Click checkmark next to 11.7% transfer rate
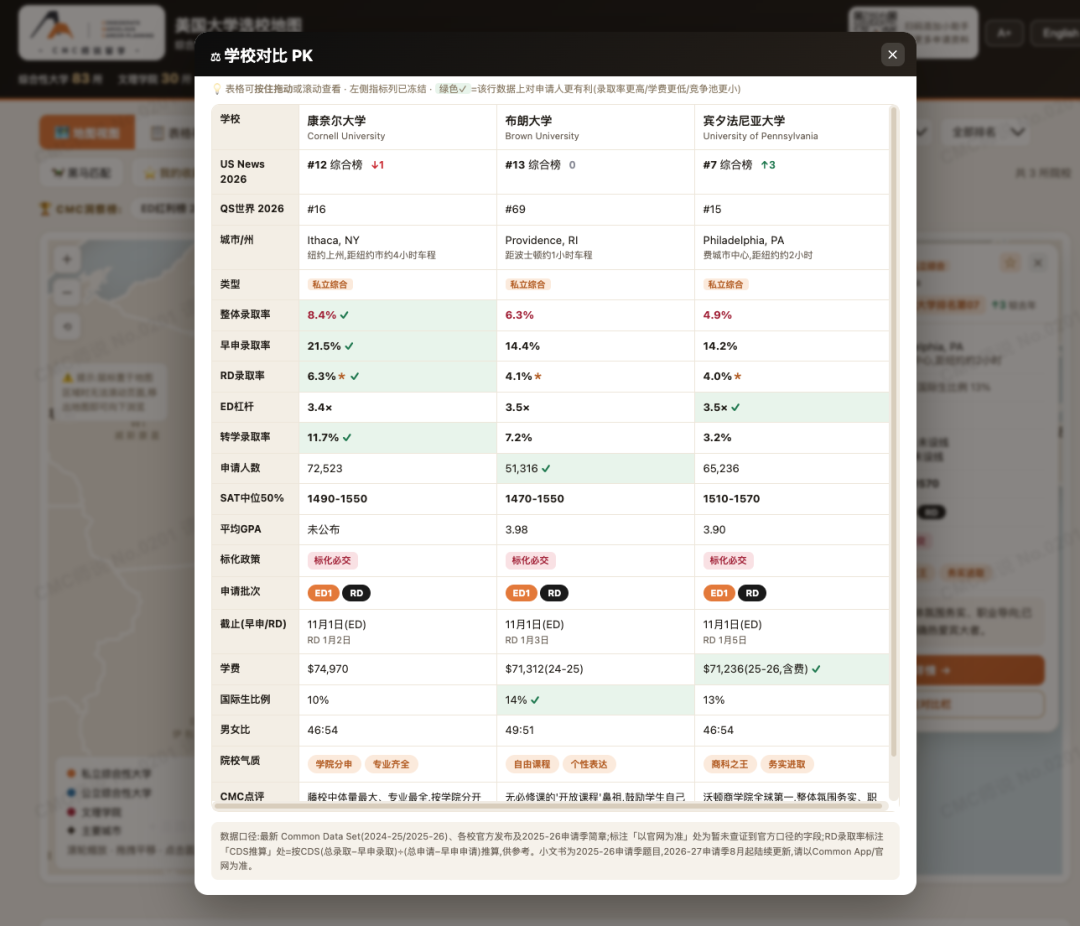Viewport: 1080px width, 926px height. coord(347,438)
